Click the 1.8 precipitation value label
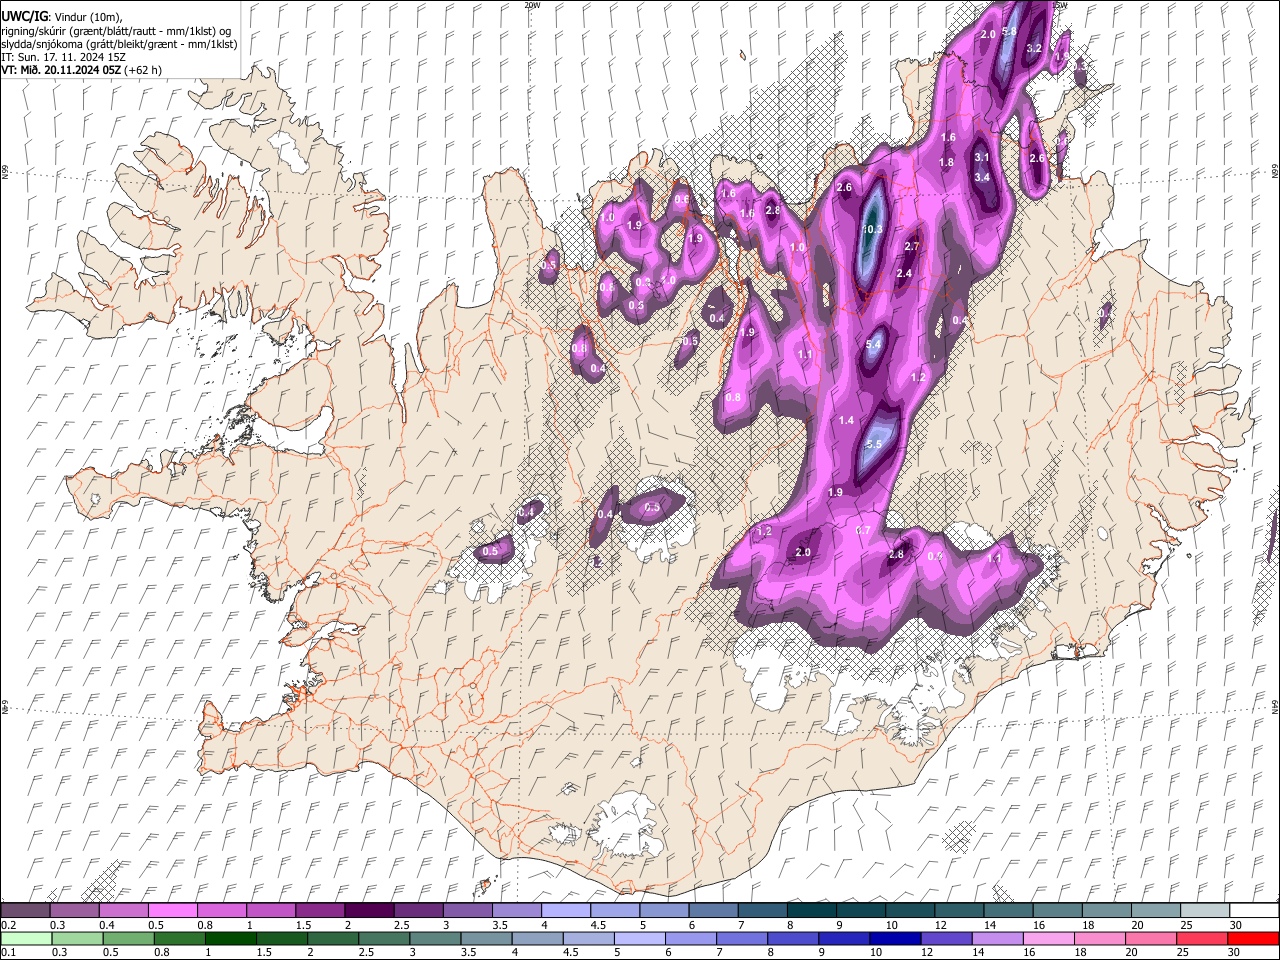The width and height of the screenshot is (1280, 960). [946, 162]
